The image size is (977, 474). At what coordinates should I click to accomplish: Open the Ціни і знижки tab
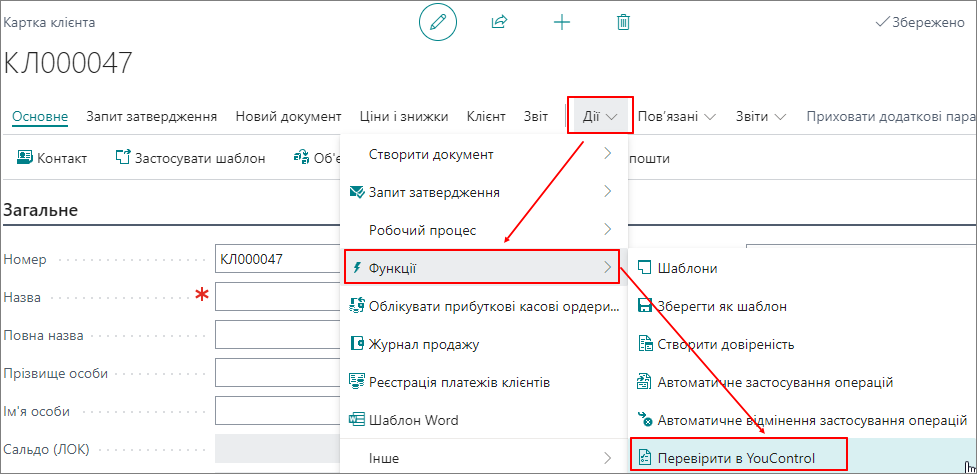point(404,116)
